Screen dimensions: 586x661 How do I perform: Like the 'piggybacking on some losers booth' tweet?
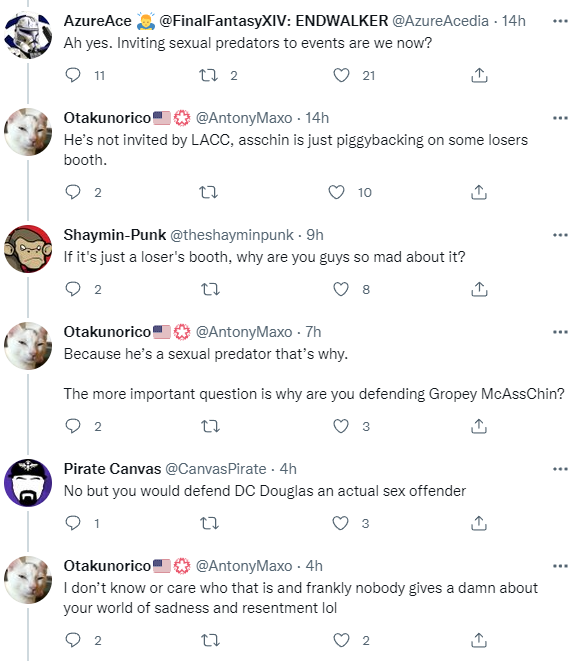pyautogui.click(x=336, y=192)
